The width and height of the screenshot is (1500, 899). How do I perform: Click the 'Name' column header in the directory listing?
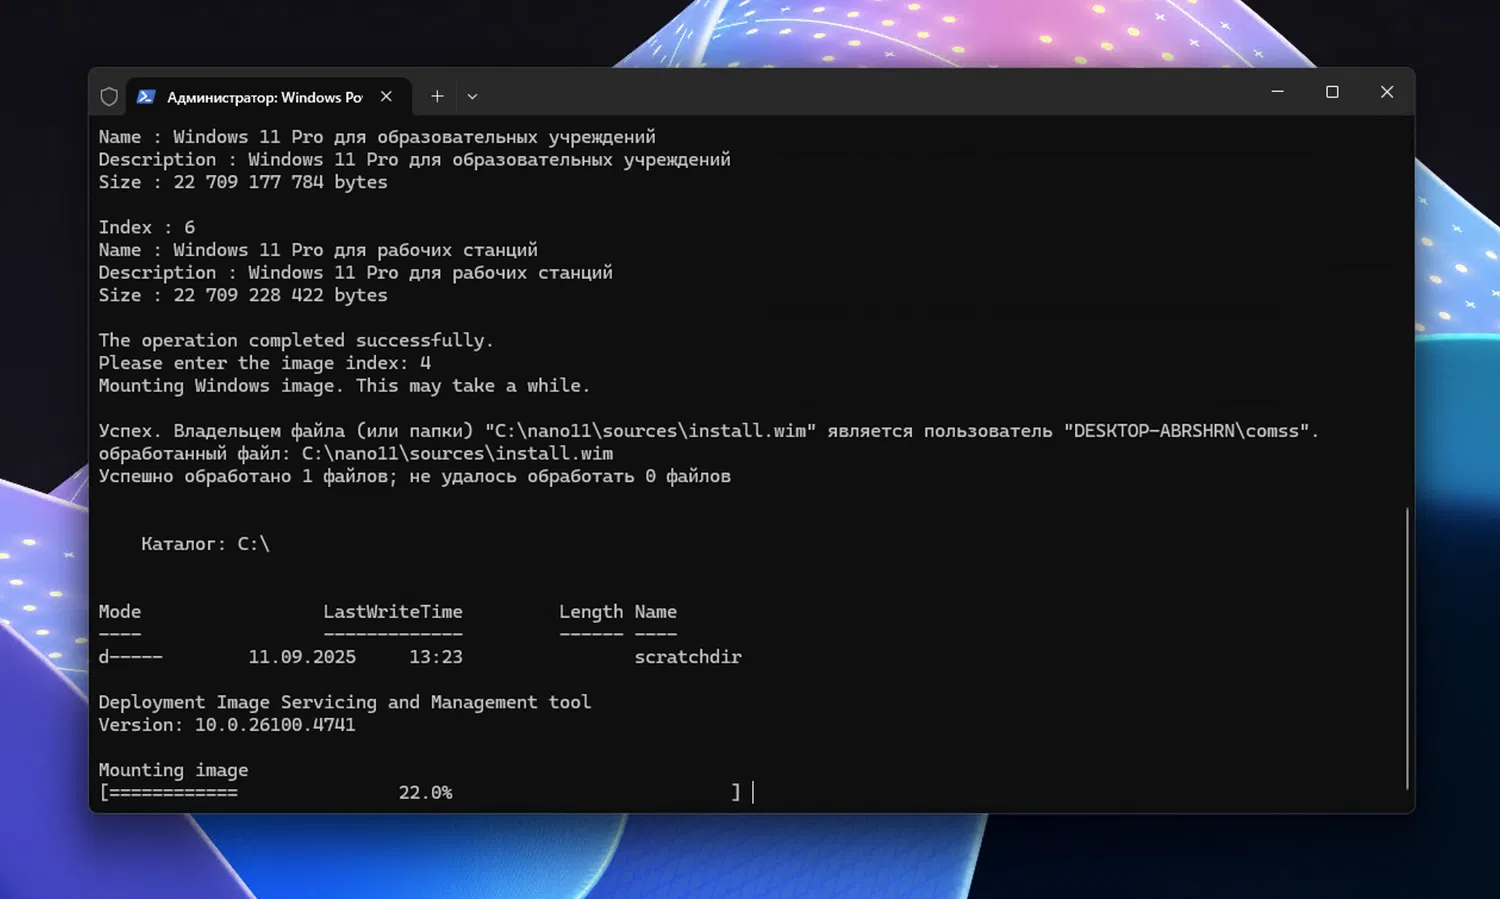(x=656, y=612)
